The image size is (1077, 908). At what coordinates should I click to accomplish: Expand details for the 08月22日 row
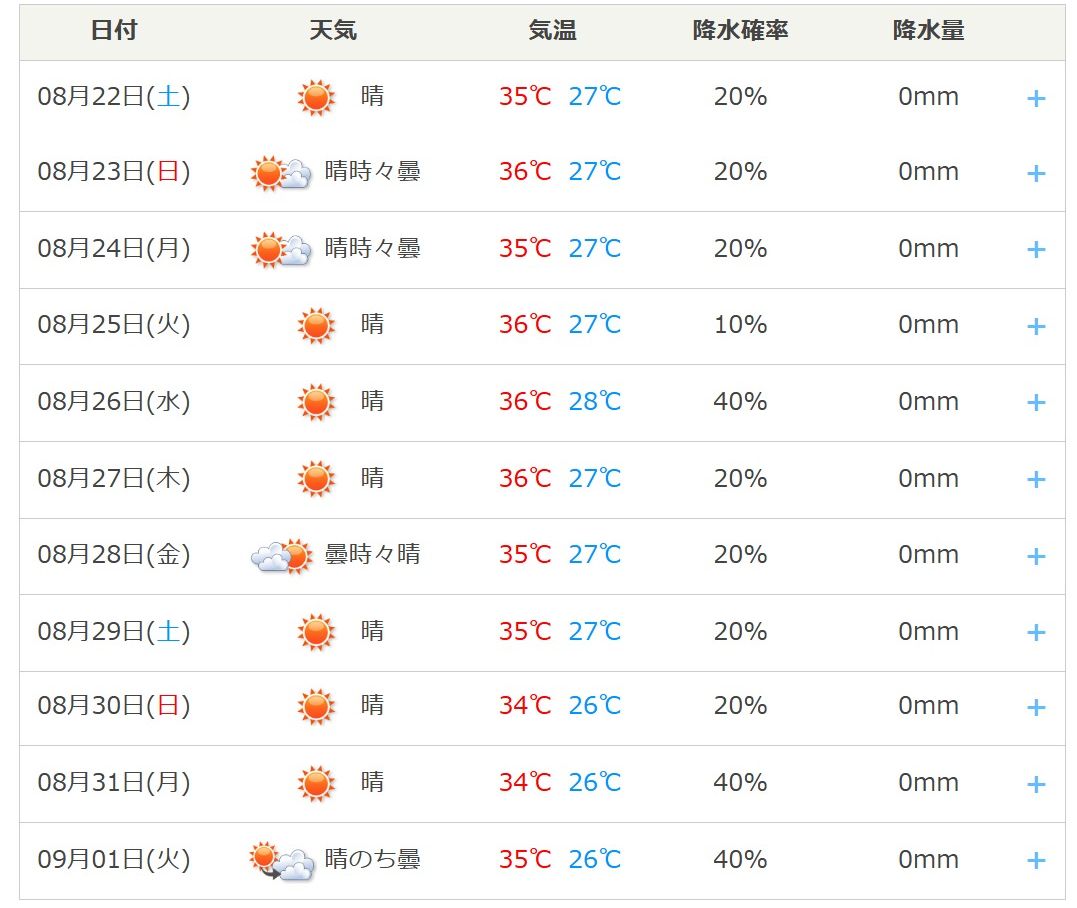tap(1036, 99)
